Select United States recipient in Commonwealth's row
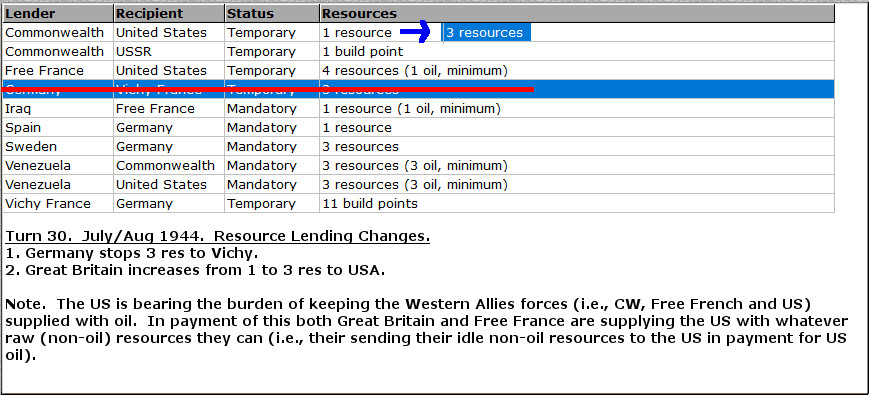The width and height of the screenshot is (869, 395). pos(169,33)
